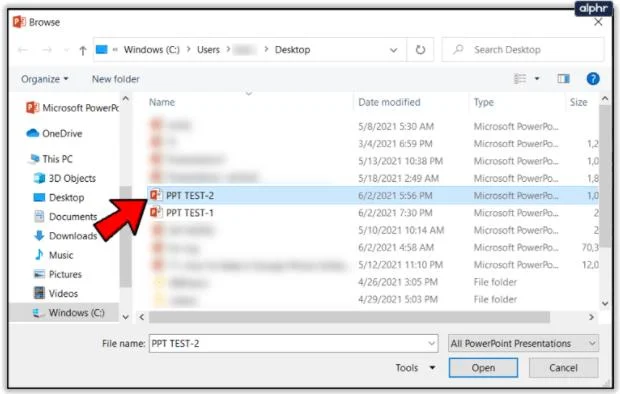Click the file list scroll down arrow
Screen dimensions: 620x394
[605, 303]
